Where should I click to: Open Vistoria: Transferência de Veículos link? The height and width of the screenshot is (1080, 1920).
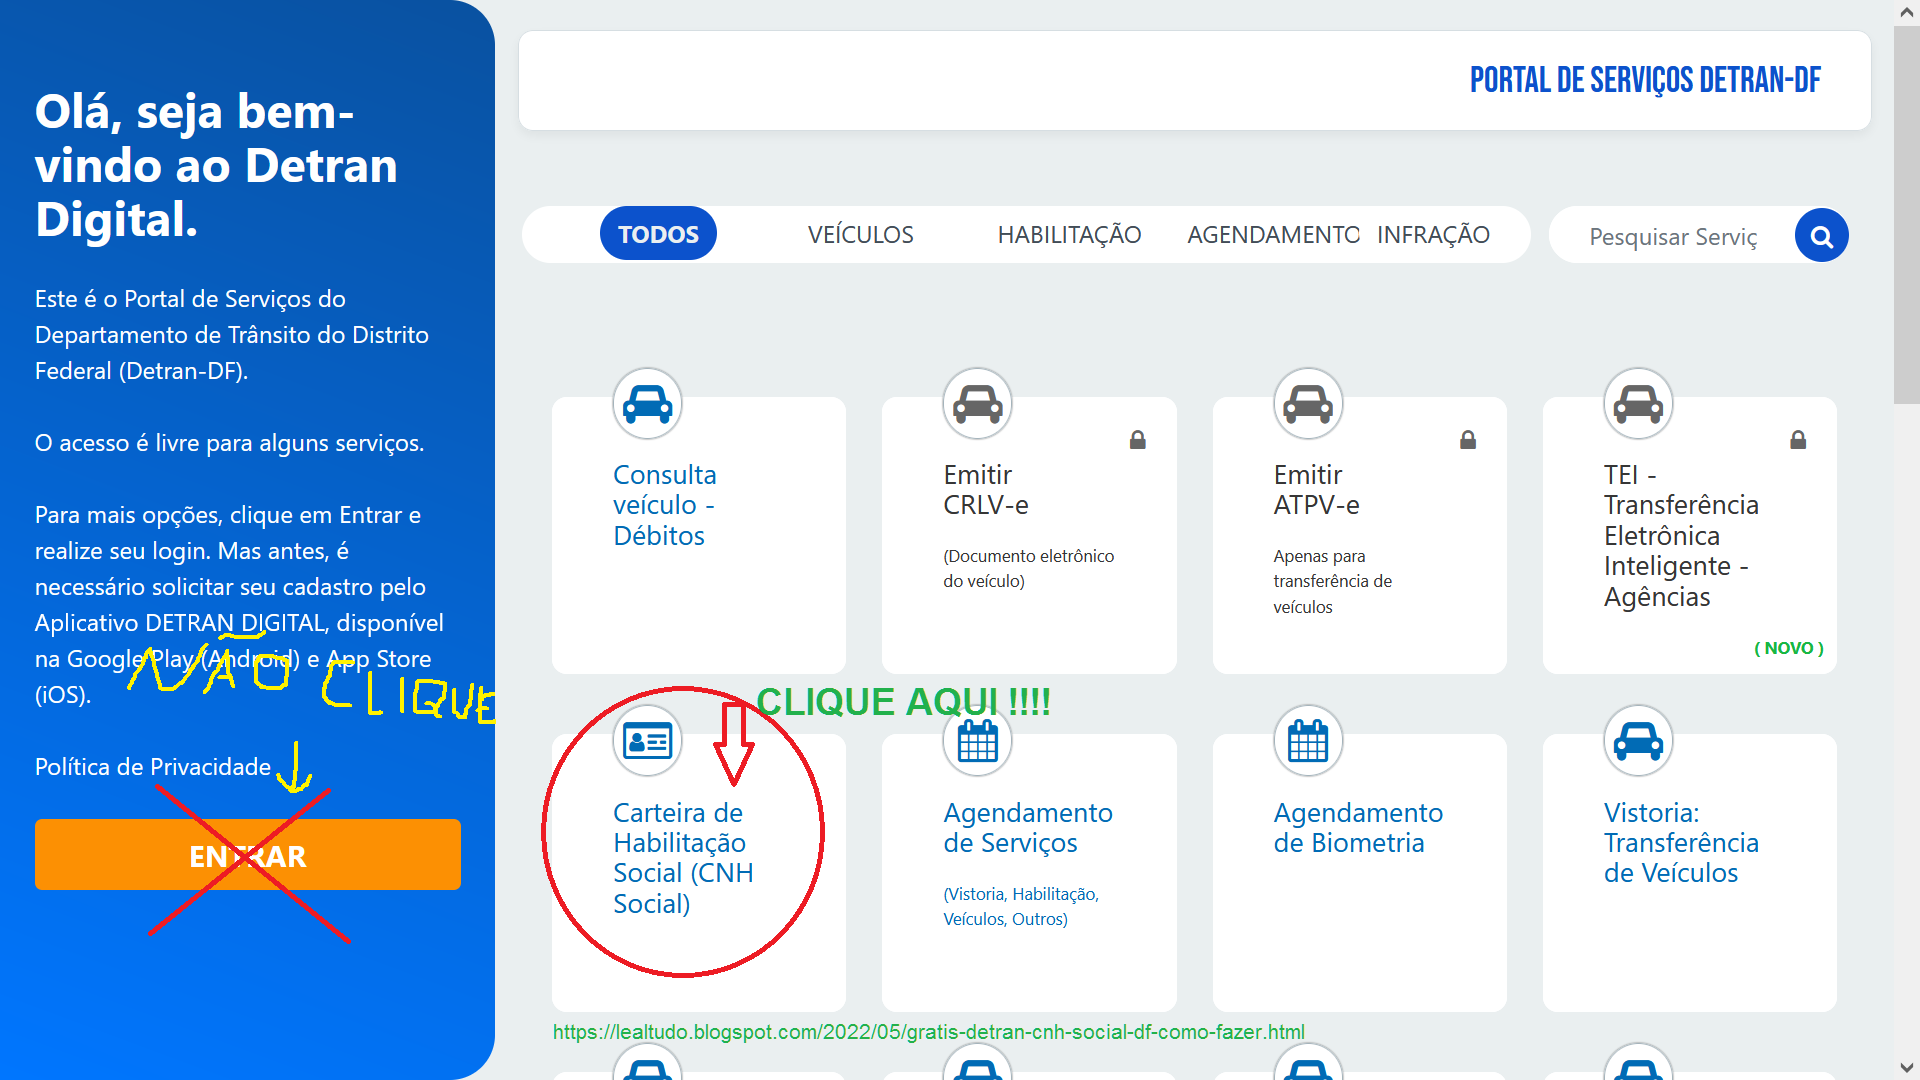tap(1681, 842)
